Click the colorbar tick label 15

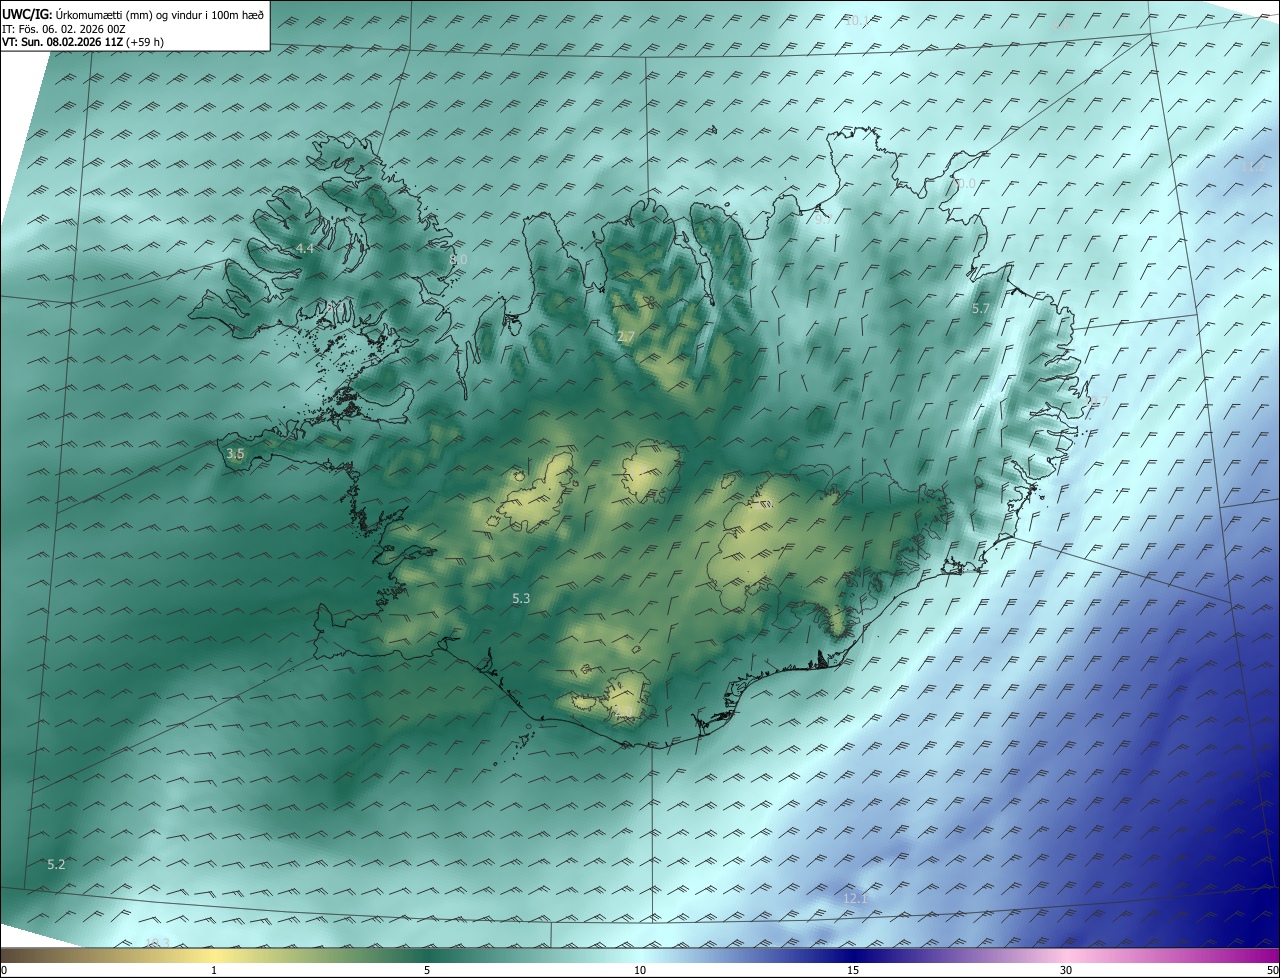coord(853,970)
